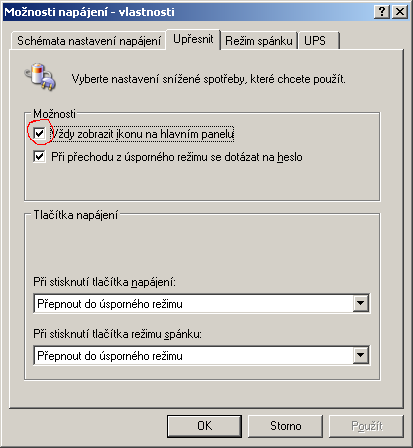Switch to Schémata nastavení napájení tab
Screen dimensions: 413x448
[x=89, y=41]
